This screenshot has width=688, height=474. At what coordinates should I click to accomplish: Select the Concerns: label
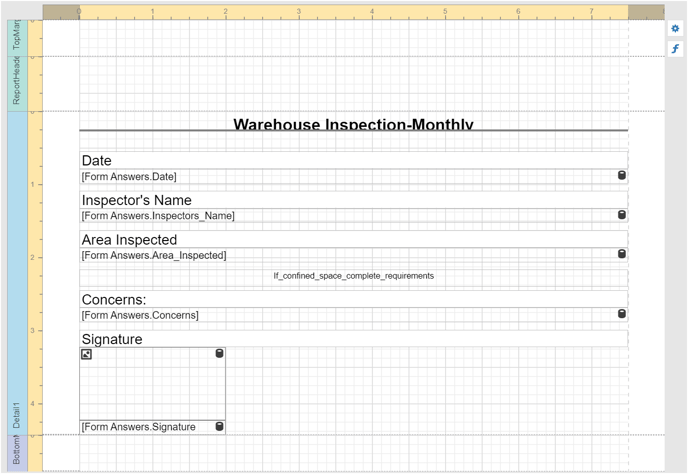click(354, 299)
